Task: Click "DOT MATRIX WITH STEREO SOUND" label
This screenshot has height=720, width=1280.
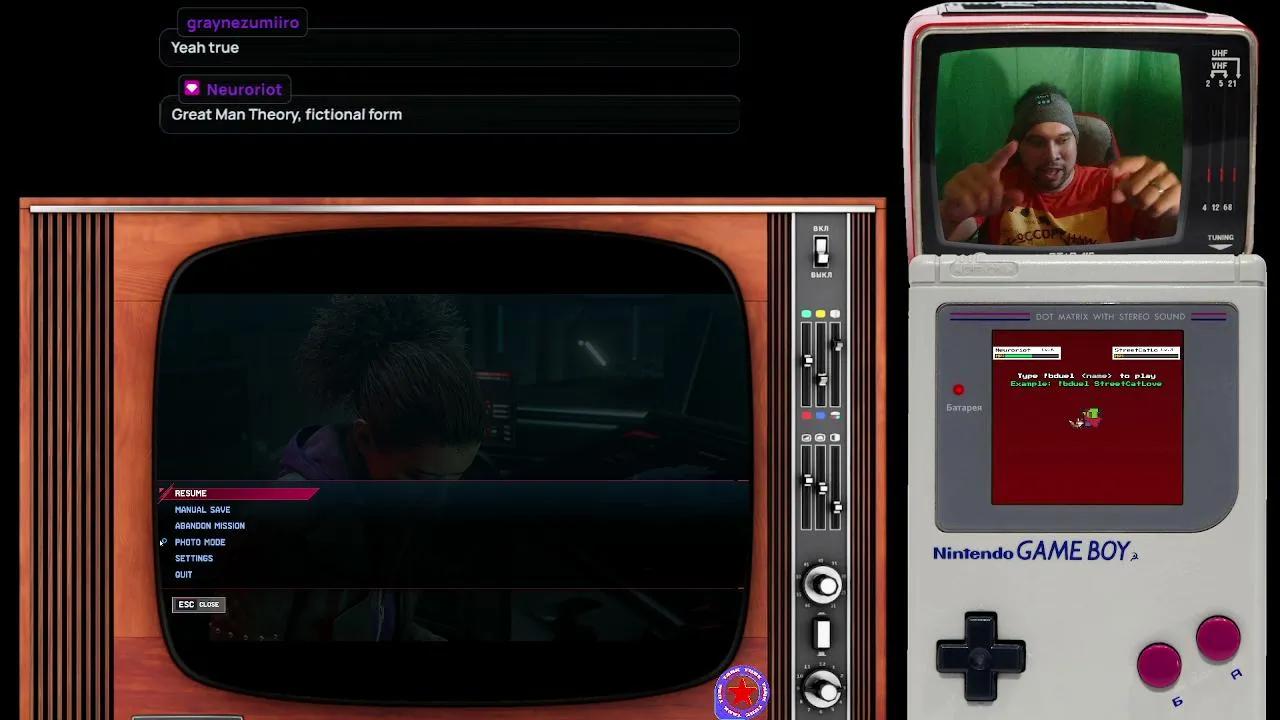Action: pos(1110,317)
